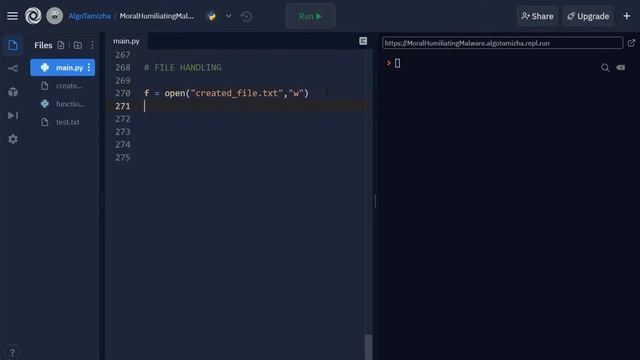
Task: Click the Share button
Action: tap(537, 16)
